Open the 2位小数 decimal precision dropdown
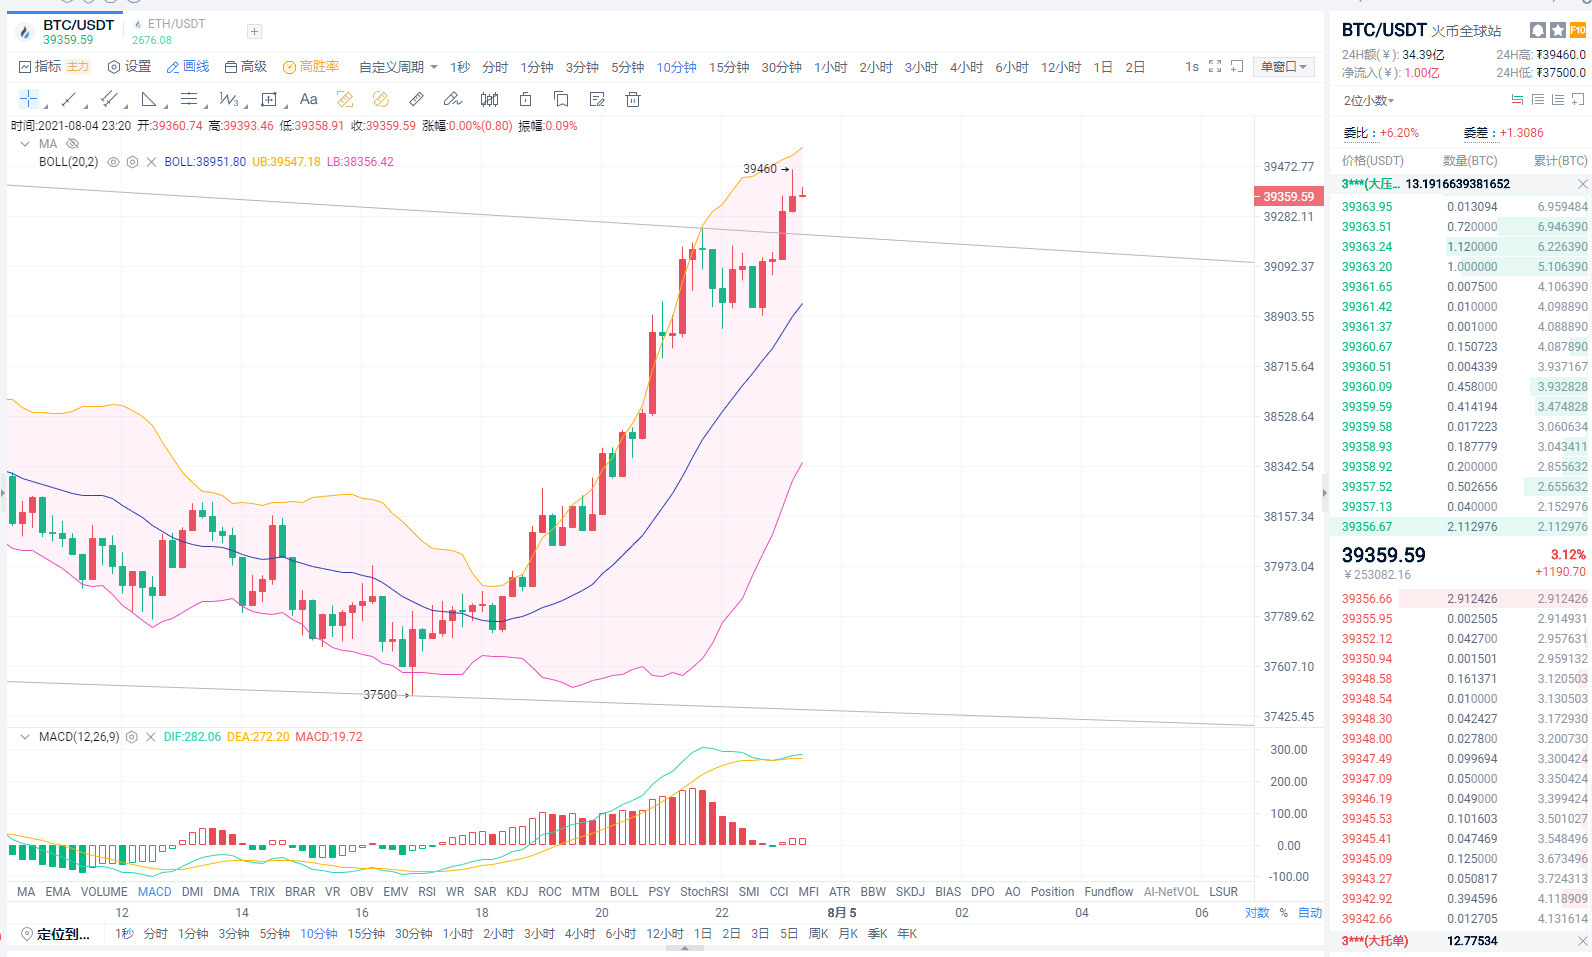The image size is (1592, 957). 1369,101
